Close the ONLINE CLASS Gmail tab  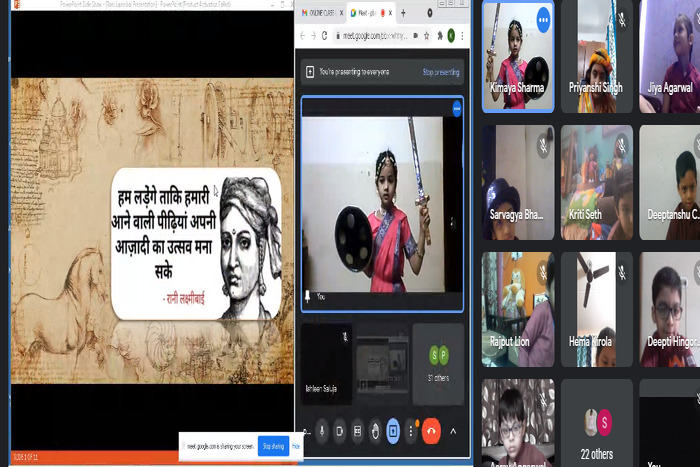click(x=342, y=13)
